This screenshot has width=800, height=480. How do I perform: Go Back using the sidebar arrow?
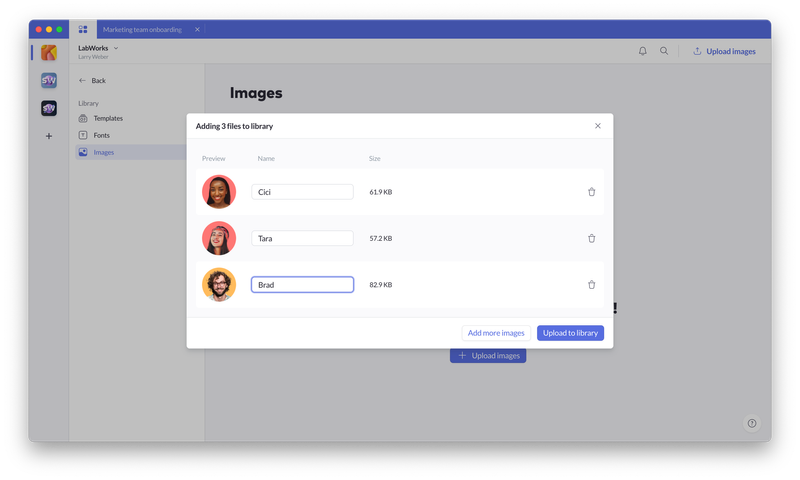(92, 80)
